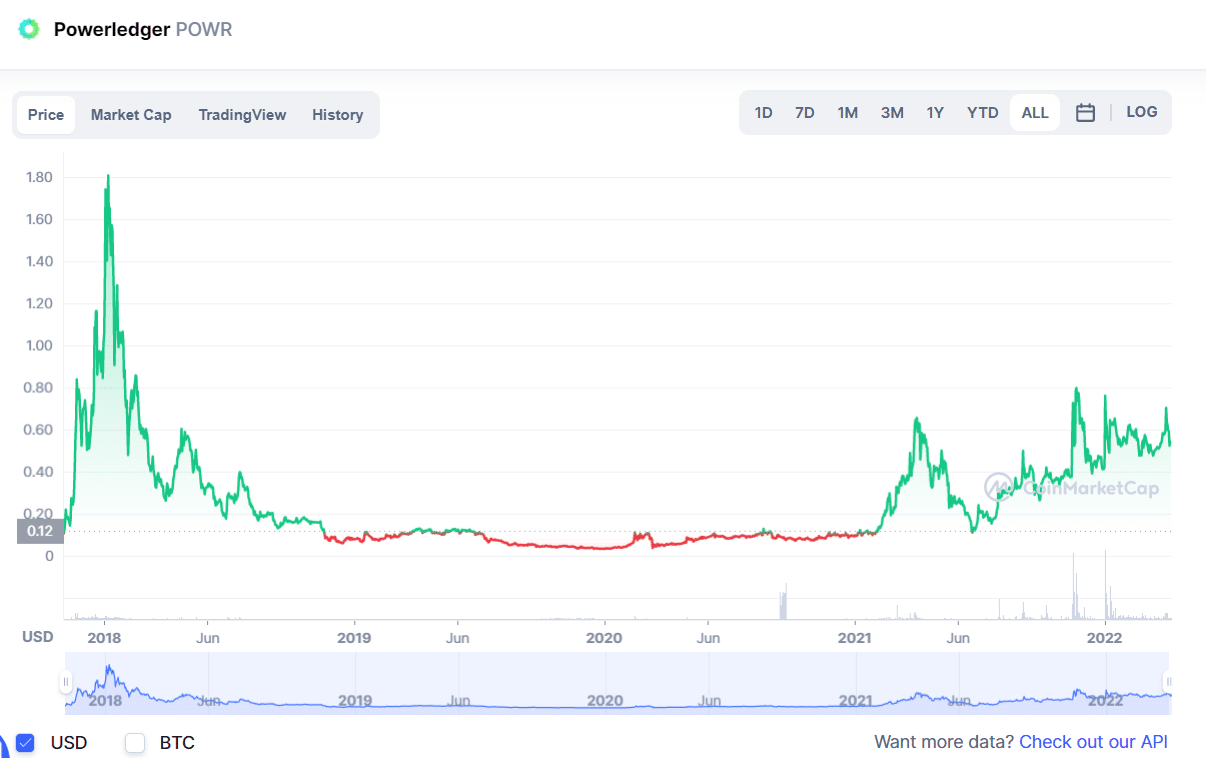Toggle LOG scale on the chart
The width and height of the screenshot is (1206, 758).
1142,112
